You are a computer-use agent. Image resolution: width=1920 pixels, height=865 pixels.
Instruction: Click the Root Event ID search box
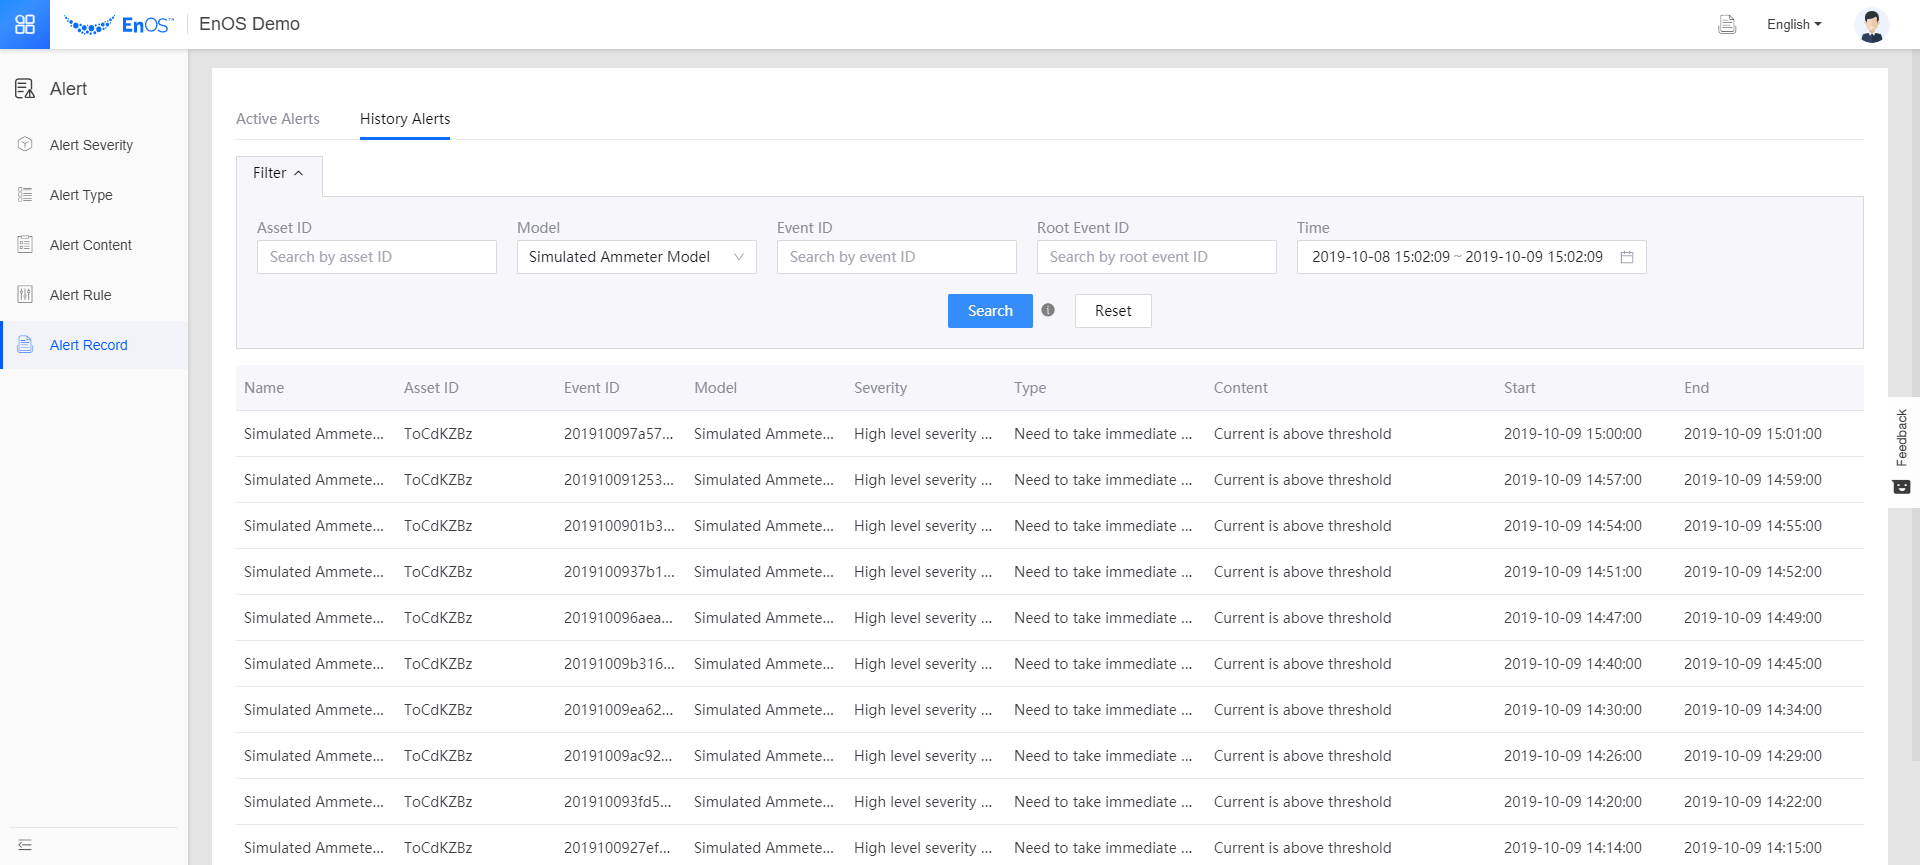point(1156,257)
